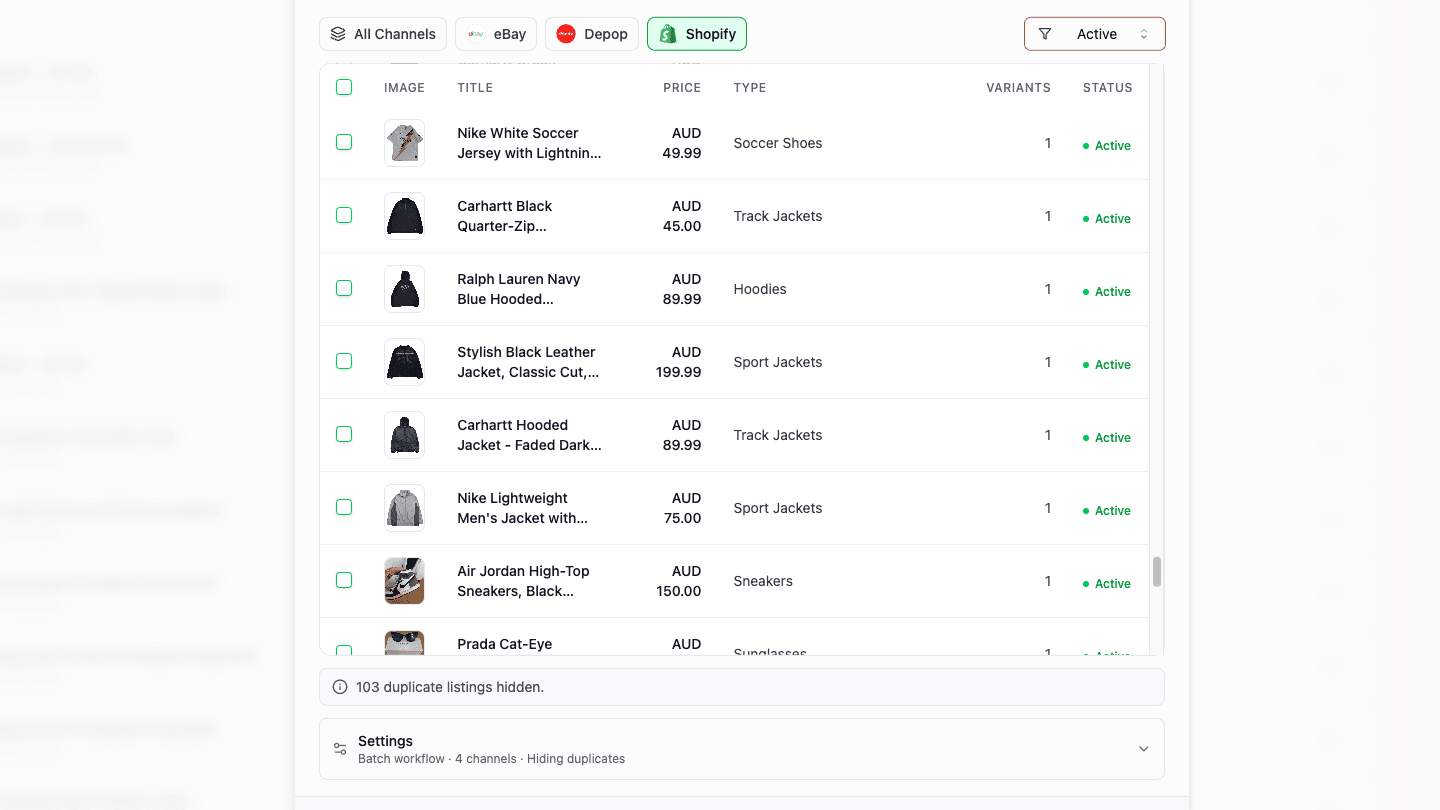Tick the select-all checkbox in table header
The image size is (1440, 810).
coord(344,87)
